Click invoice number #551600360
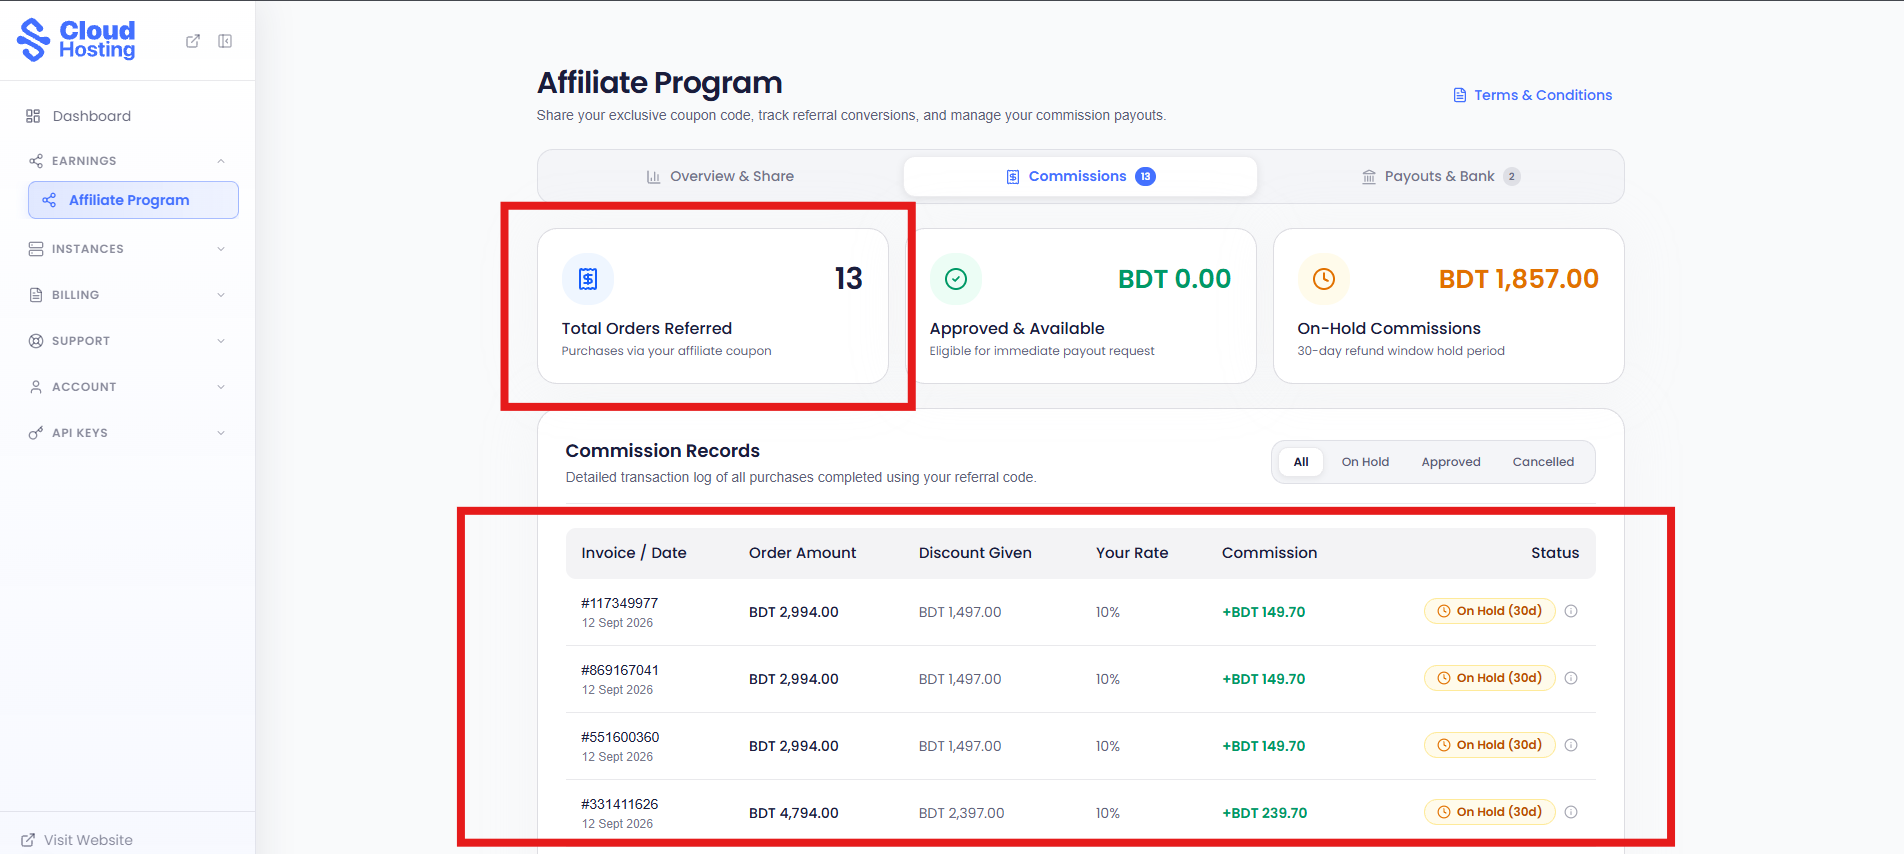 pyautogui.click(x=620, y=737)
